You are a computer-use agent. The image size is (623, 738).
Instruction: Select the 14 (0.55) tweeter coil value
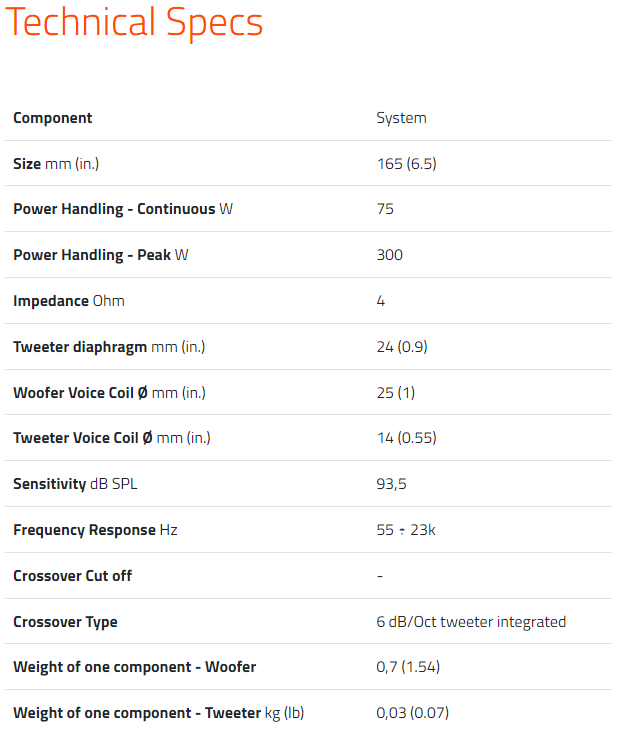coord(406,438)
